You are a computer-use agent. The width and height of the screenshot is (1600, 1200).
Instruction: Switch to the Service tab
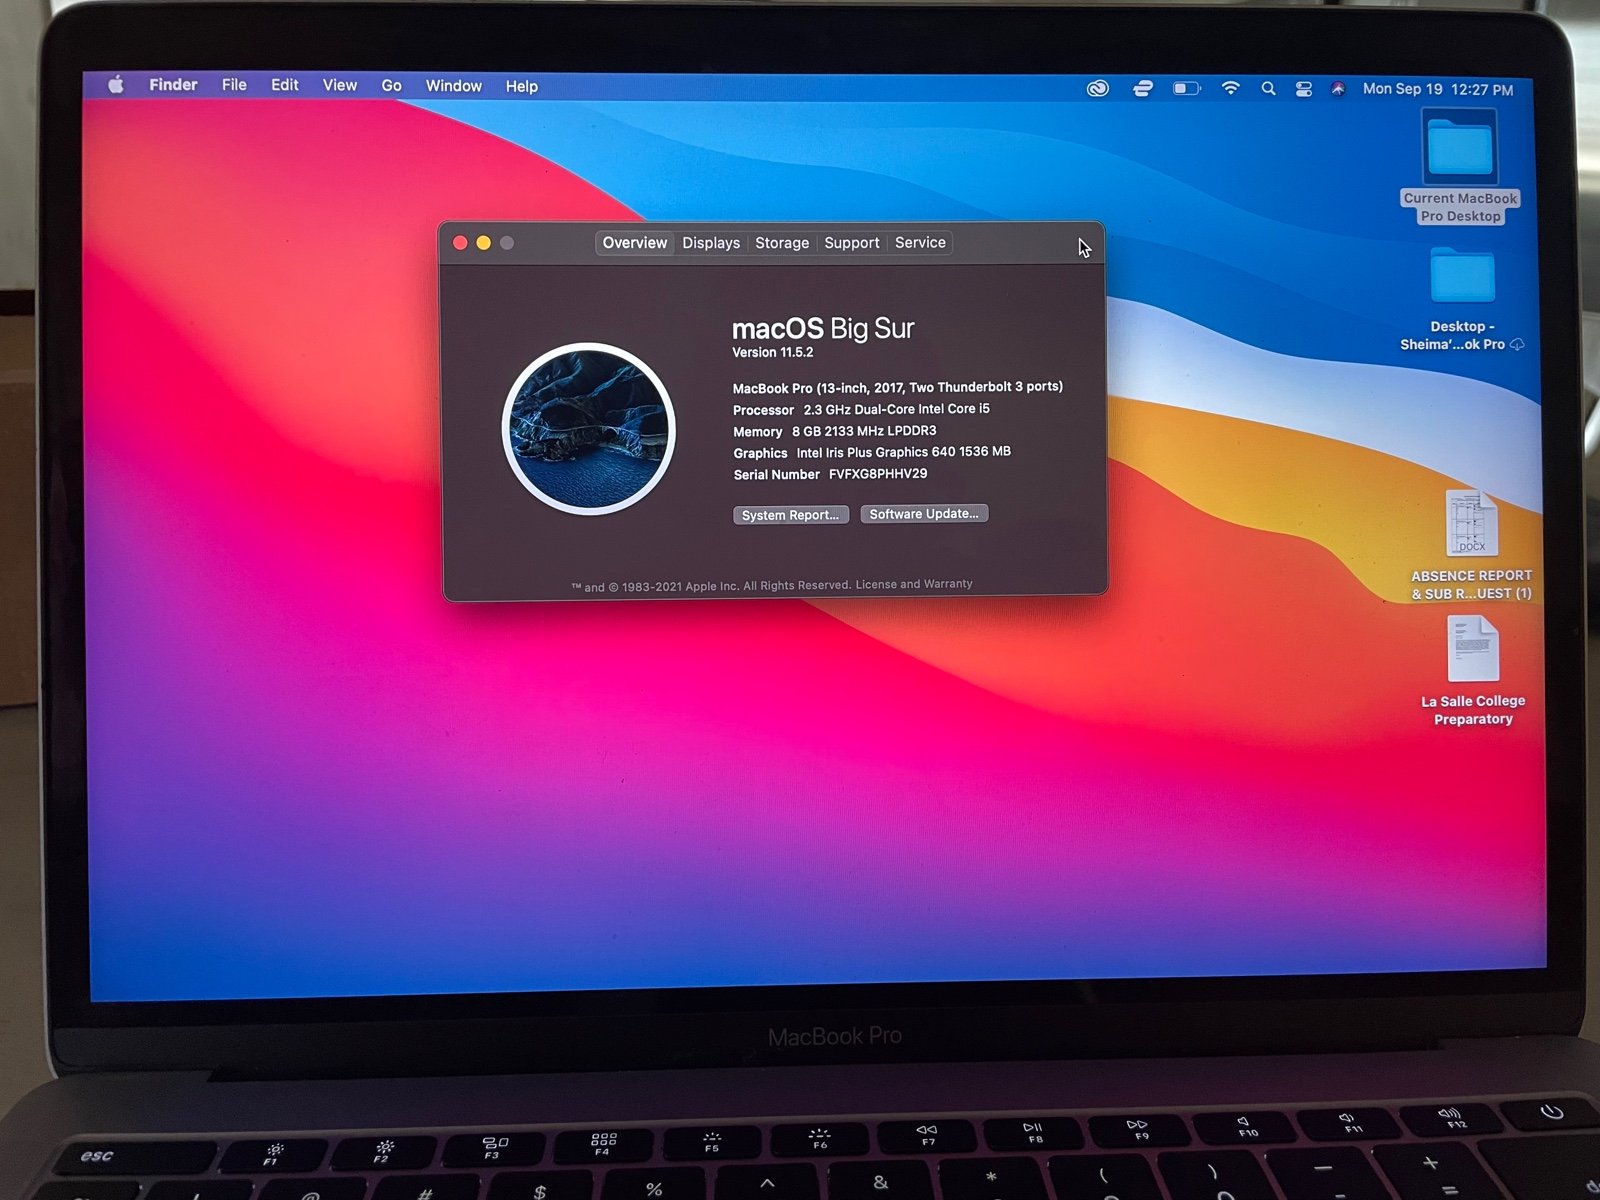click(920, 242)
